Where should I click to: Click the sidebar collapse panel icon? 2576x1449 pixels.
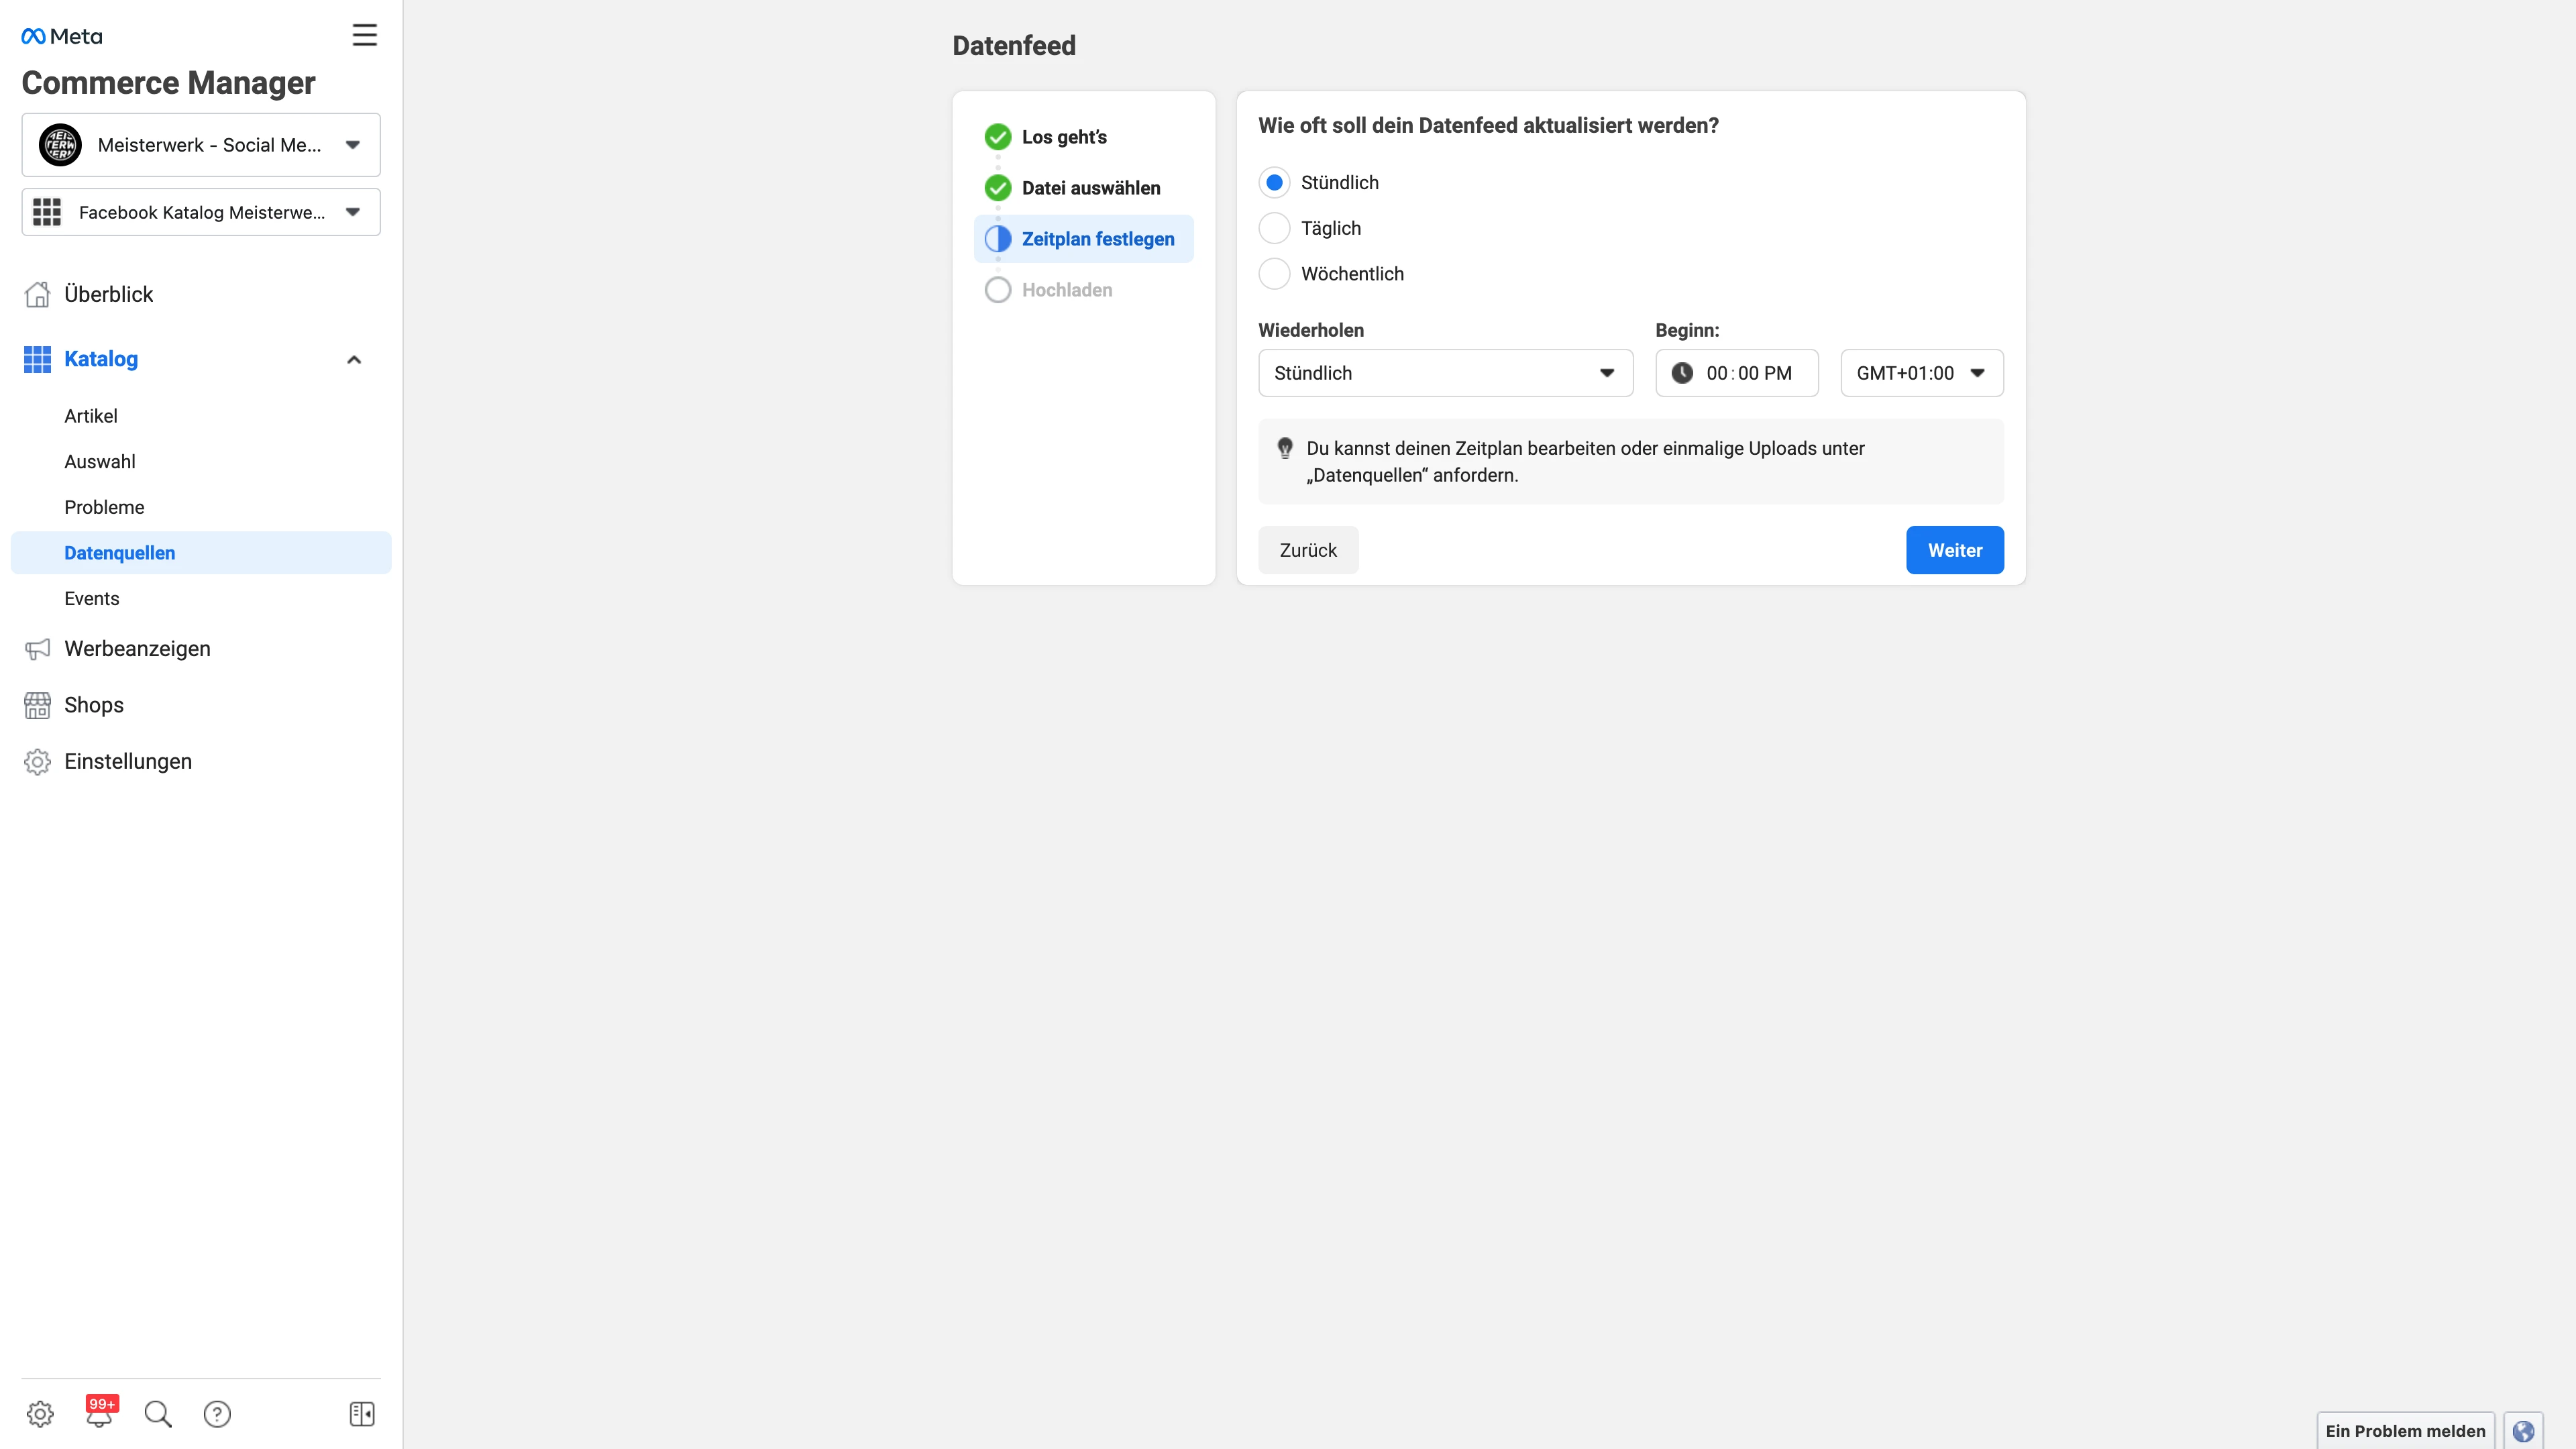click(362, 1413)
